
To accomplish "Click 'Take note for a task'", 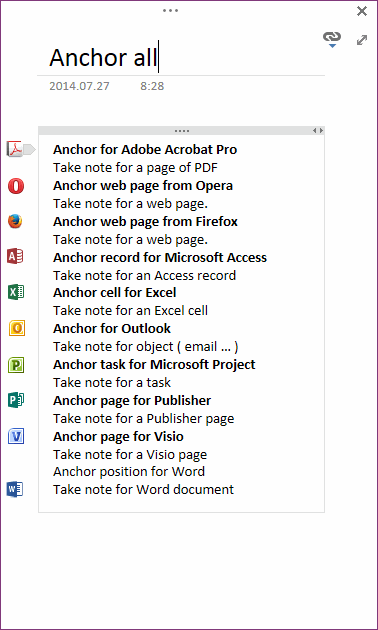I will pyautogui.click(x=112, y=382).
